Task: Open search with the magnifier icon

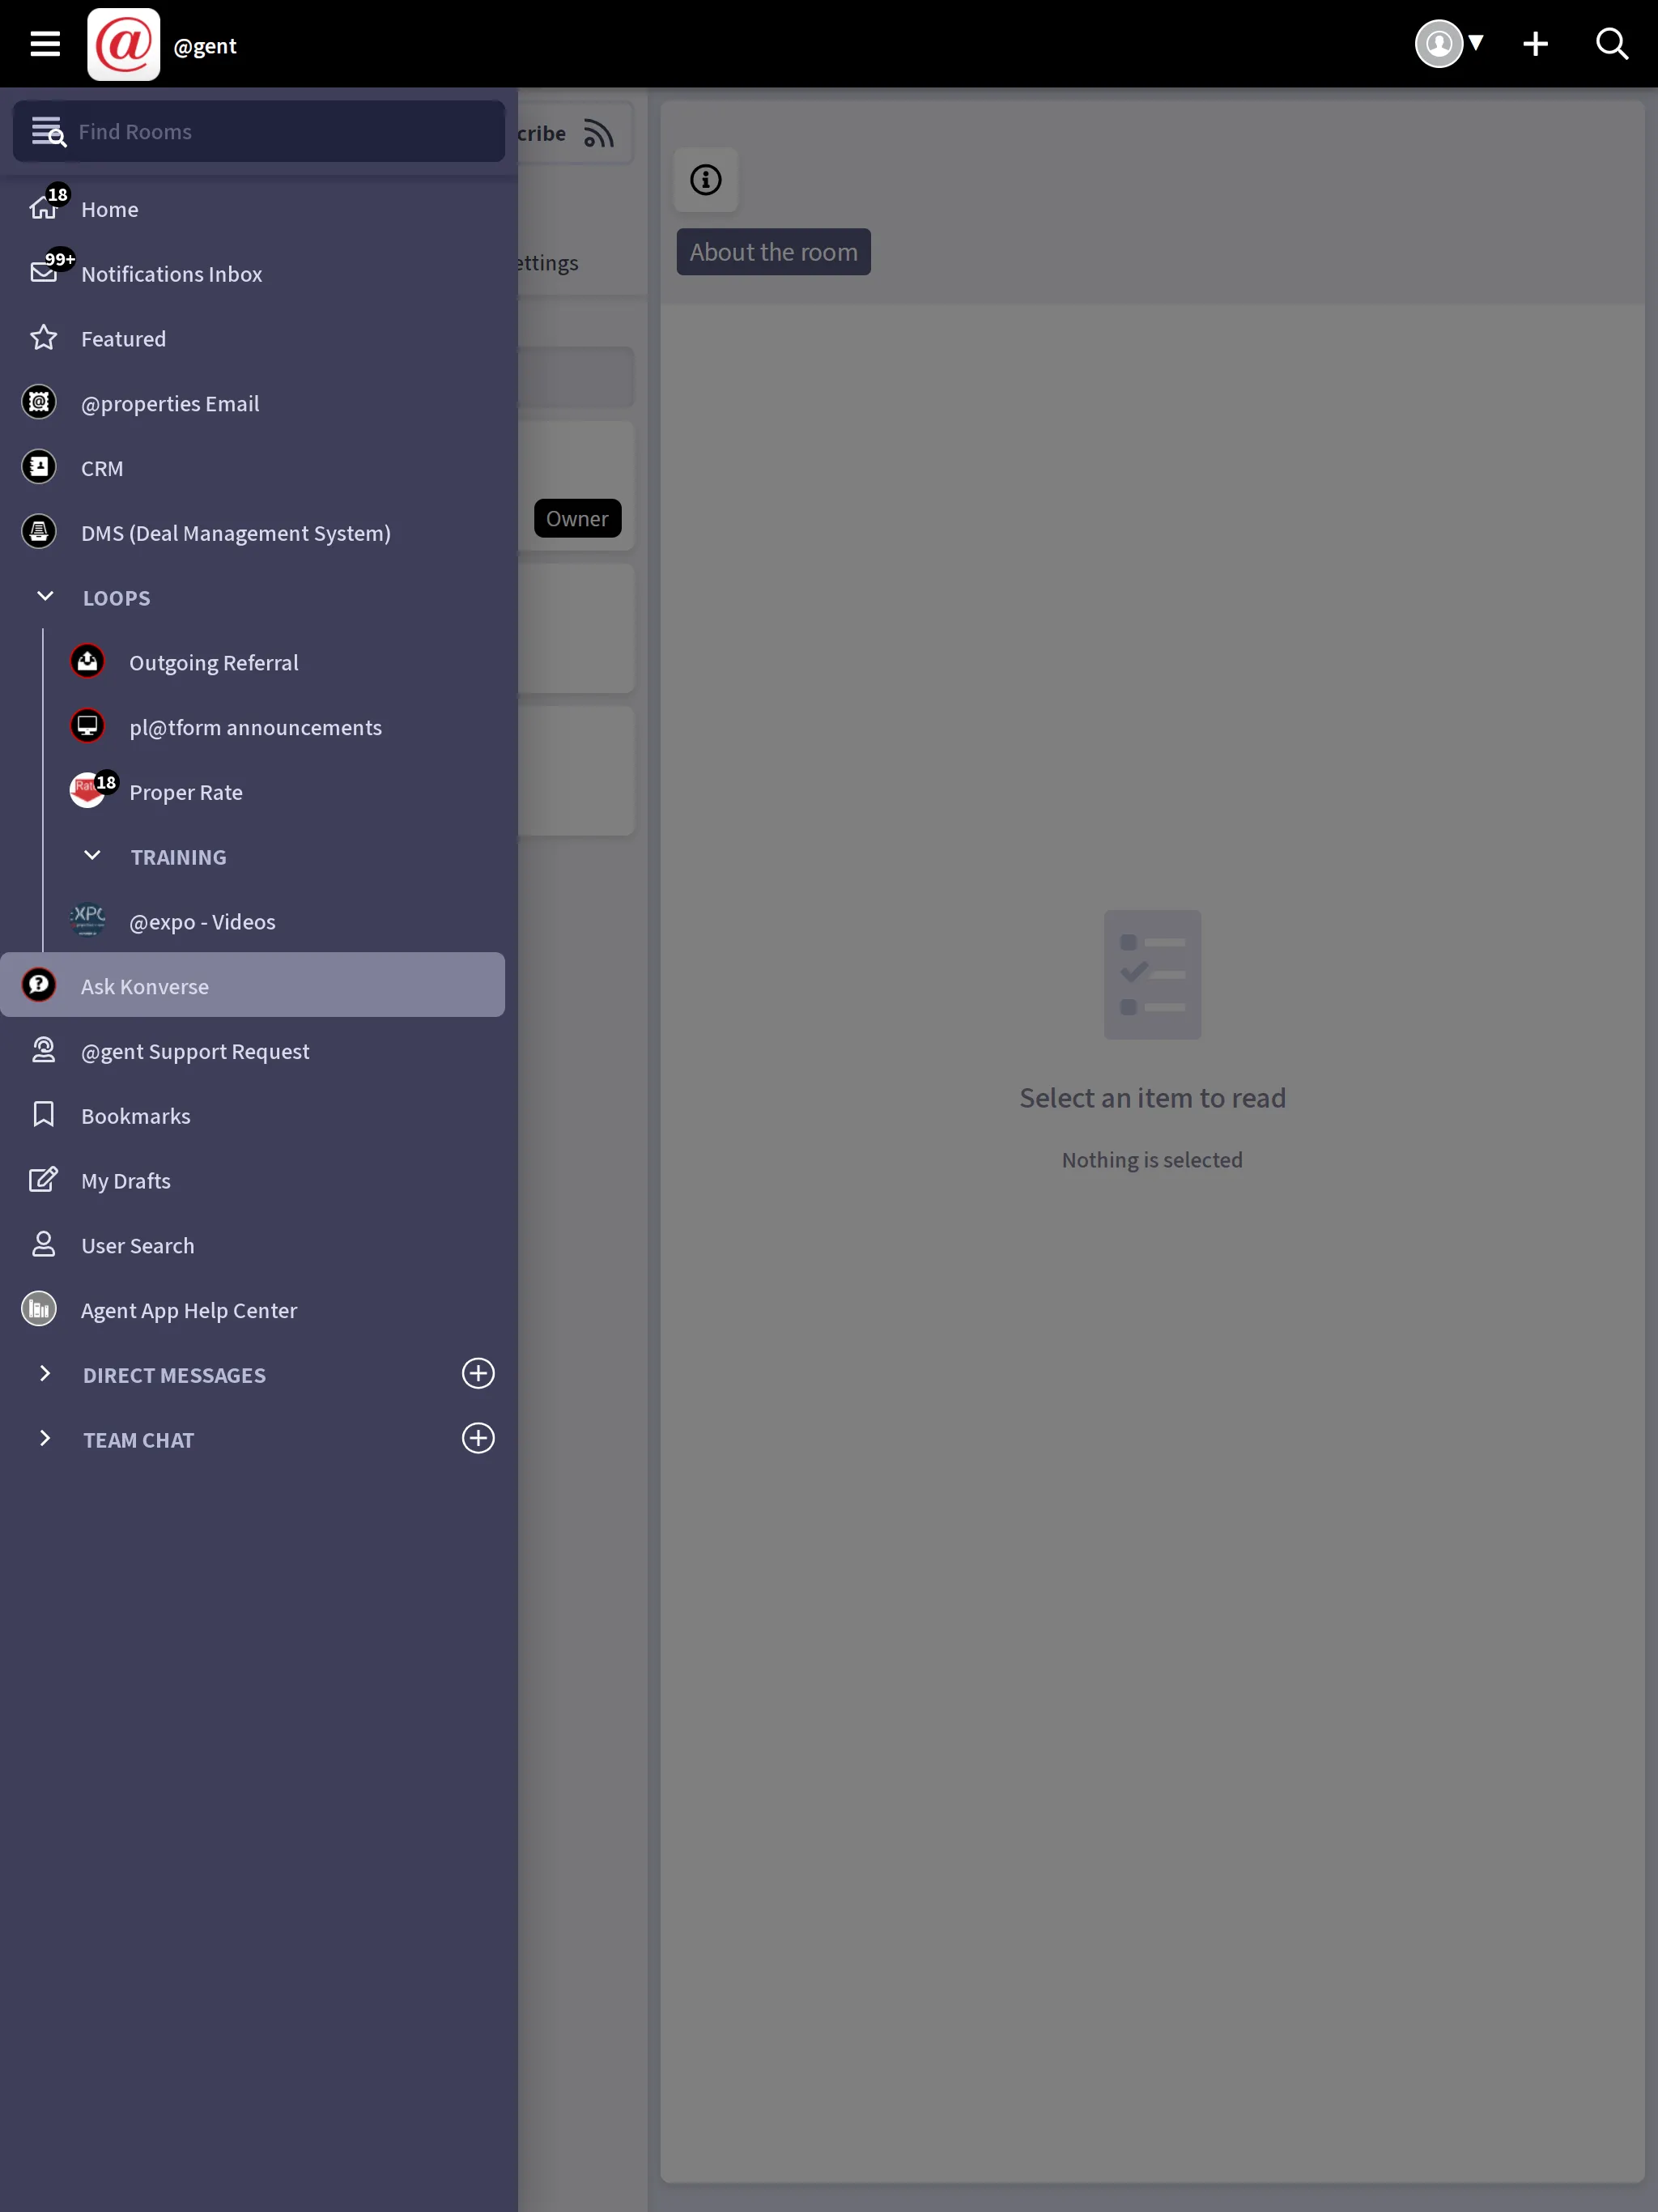Action: point(1612,44)
